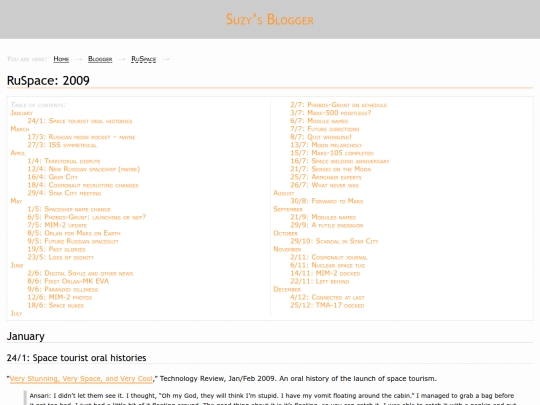This screenshot has width=540, height=405.
Task: Open '8/6: First Orlan-MK EVA' entry
Action: pyautogui.click(x=68, y=281)
